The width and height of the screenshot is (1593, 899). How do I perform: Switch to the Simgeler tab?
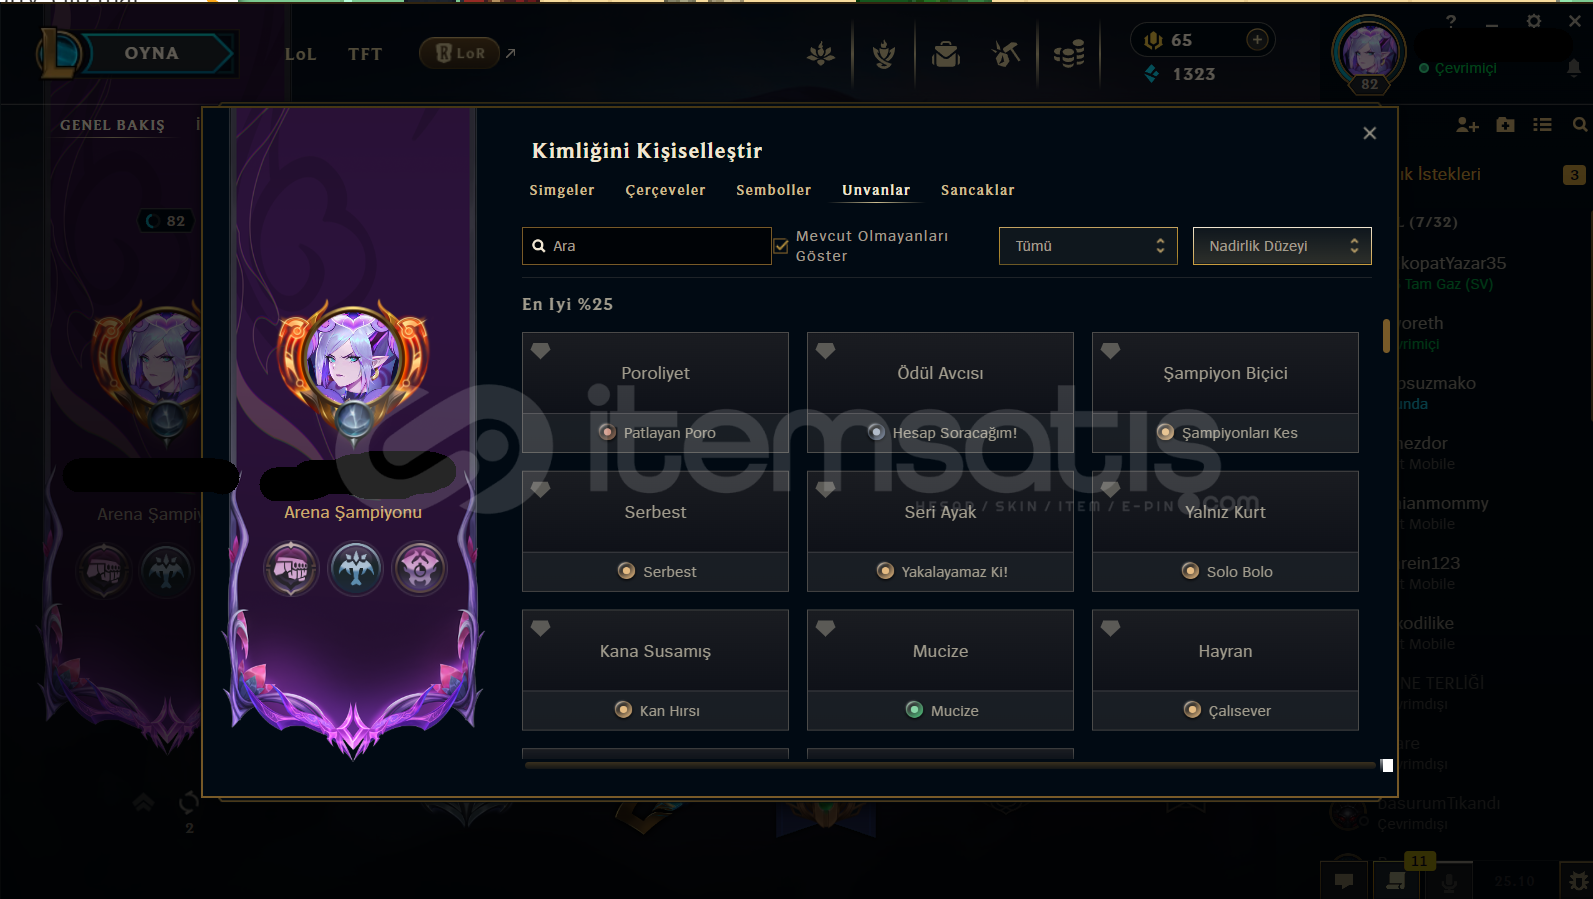point(562,190)
